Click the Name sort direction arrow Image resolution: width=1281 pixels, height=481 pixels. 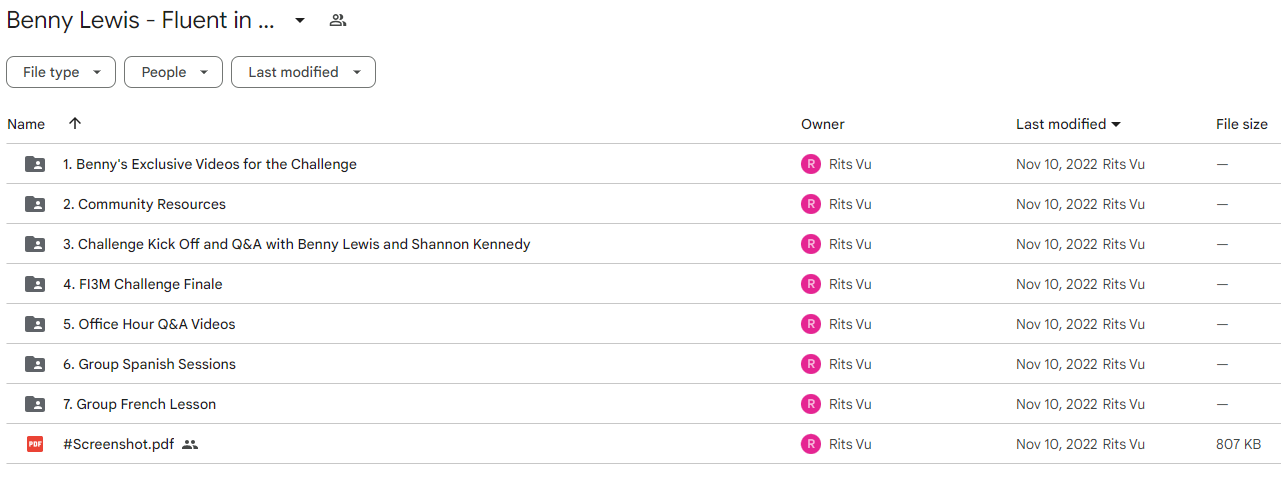[75, 124]
